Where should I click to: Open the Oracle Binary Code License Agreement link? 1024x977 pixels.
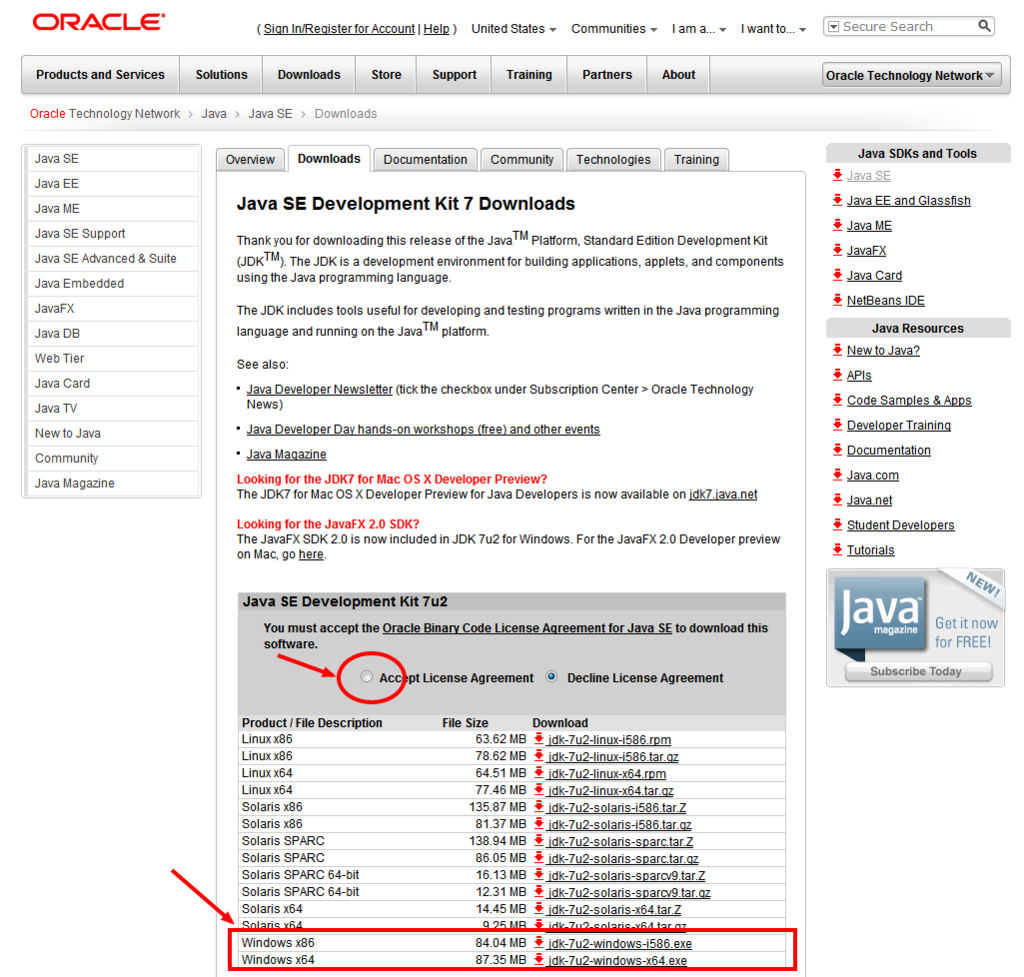[x=527, y=628]
